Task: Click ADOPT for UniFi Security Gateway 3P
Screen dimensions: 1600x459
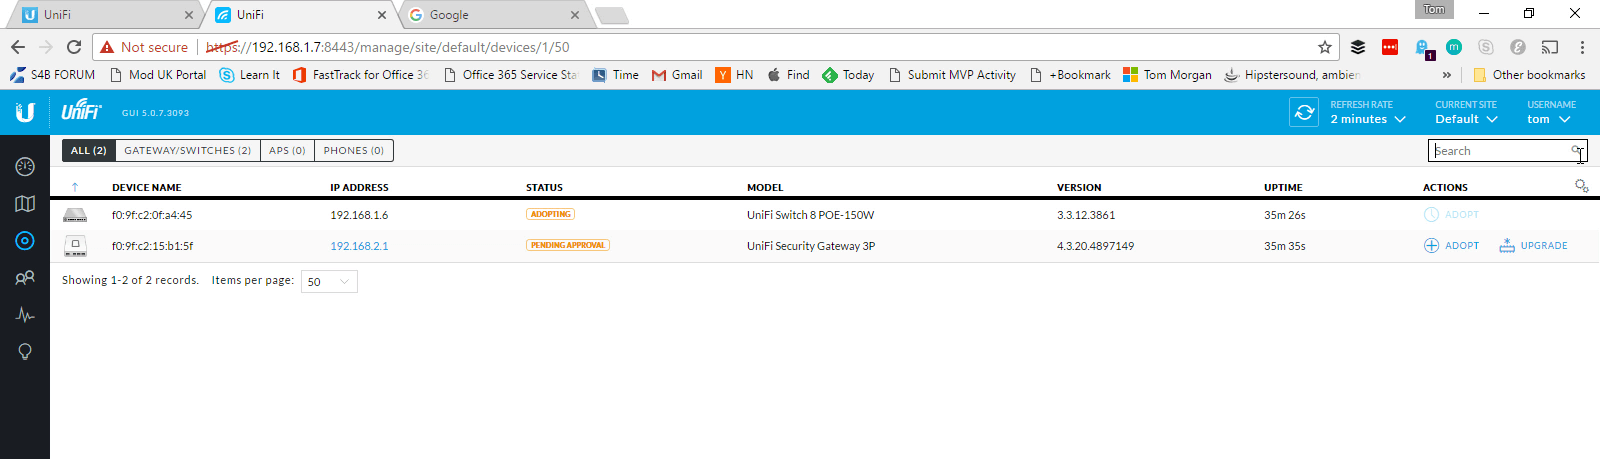Action: 1451,246
